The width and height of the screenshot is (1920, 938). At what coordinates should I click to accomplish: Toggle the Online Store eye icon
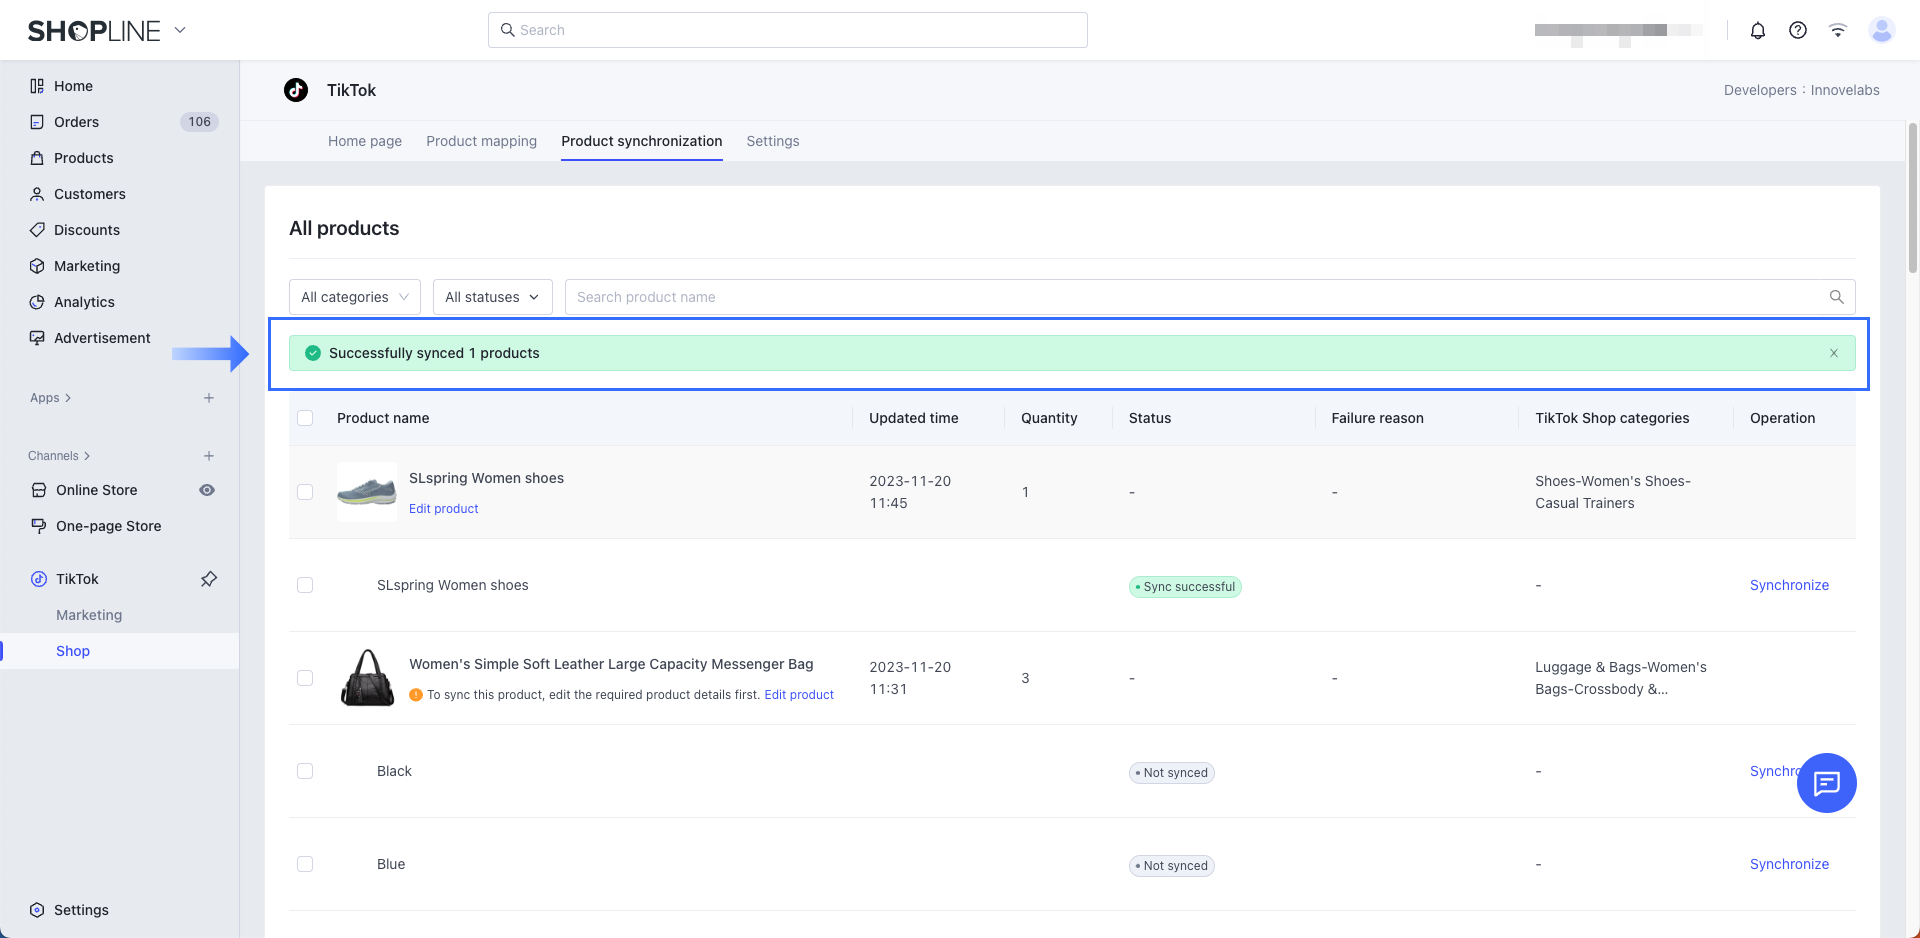tap(207, 490)
